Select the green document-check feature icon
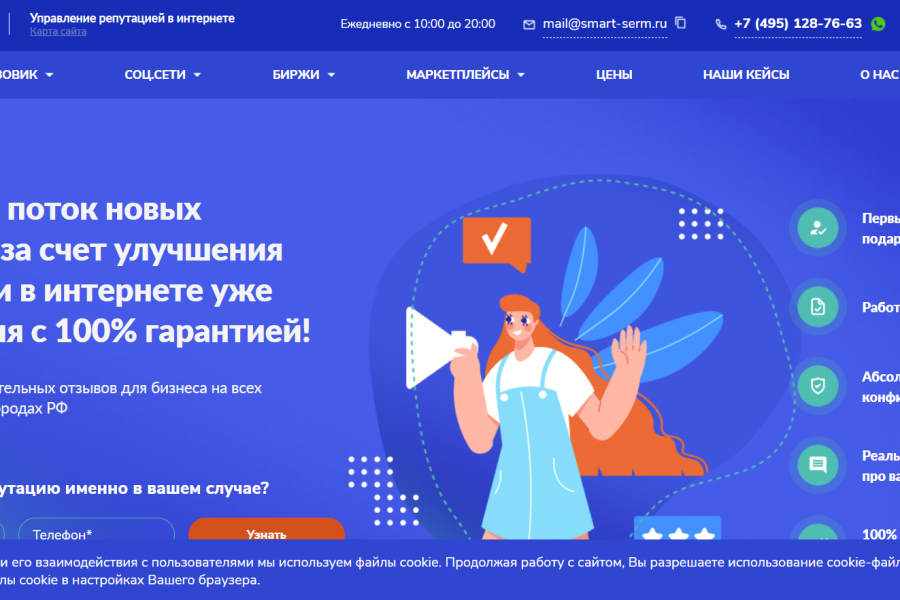 [817, 307]
